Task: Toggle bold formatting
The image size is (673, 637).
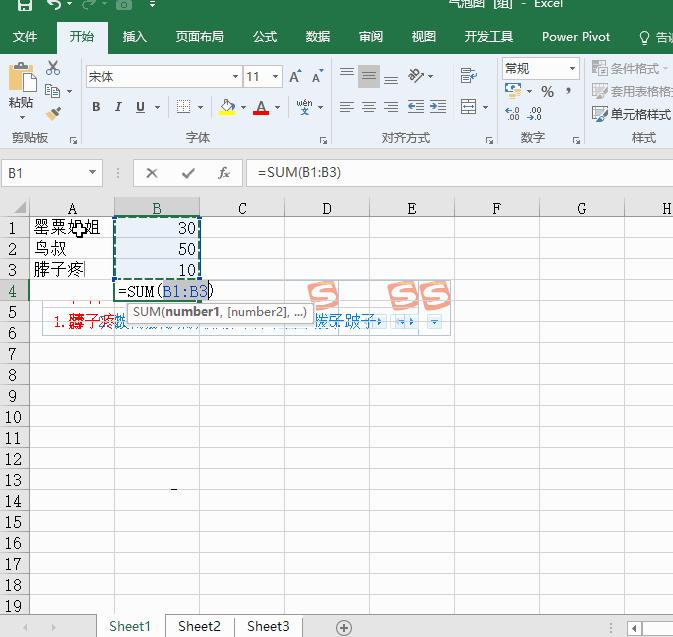Action: (96, 107)
